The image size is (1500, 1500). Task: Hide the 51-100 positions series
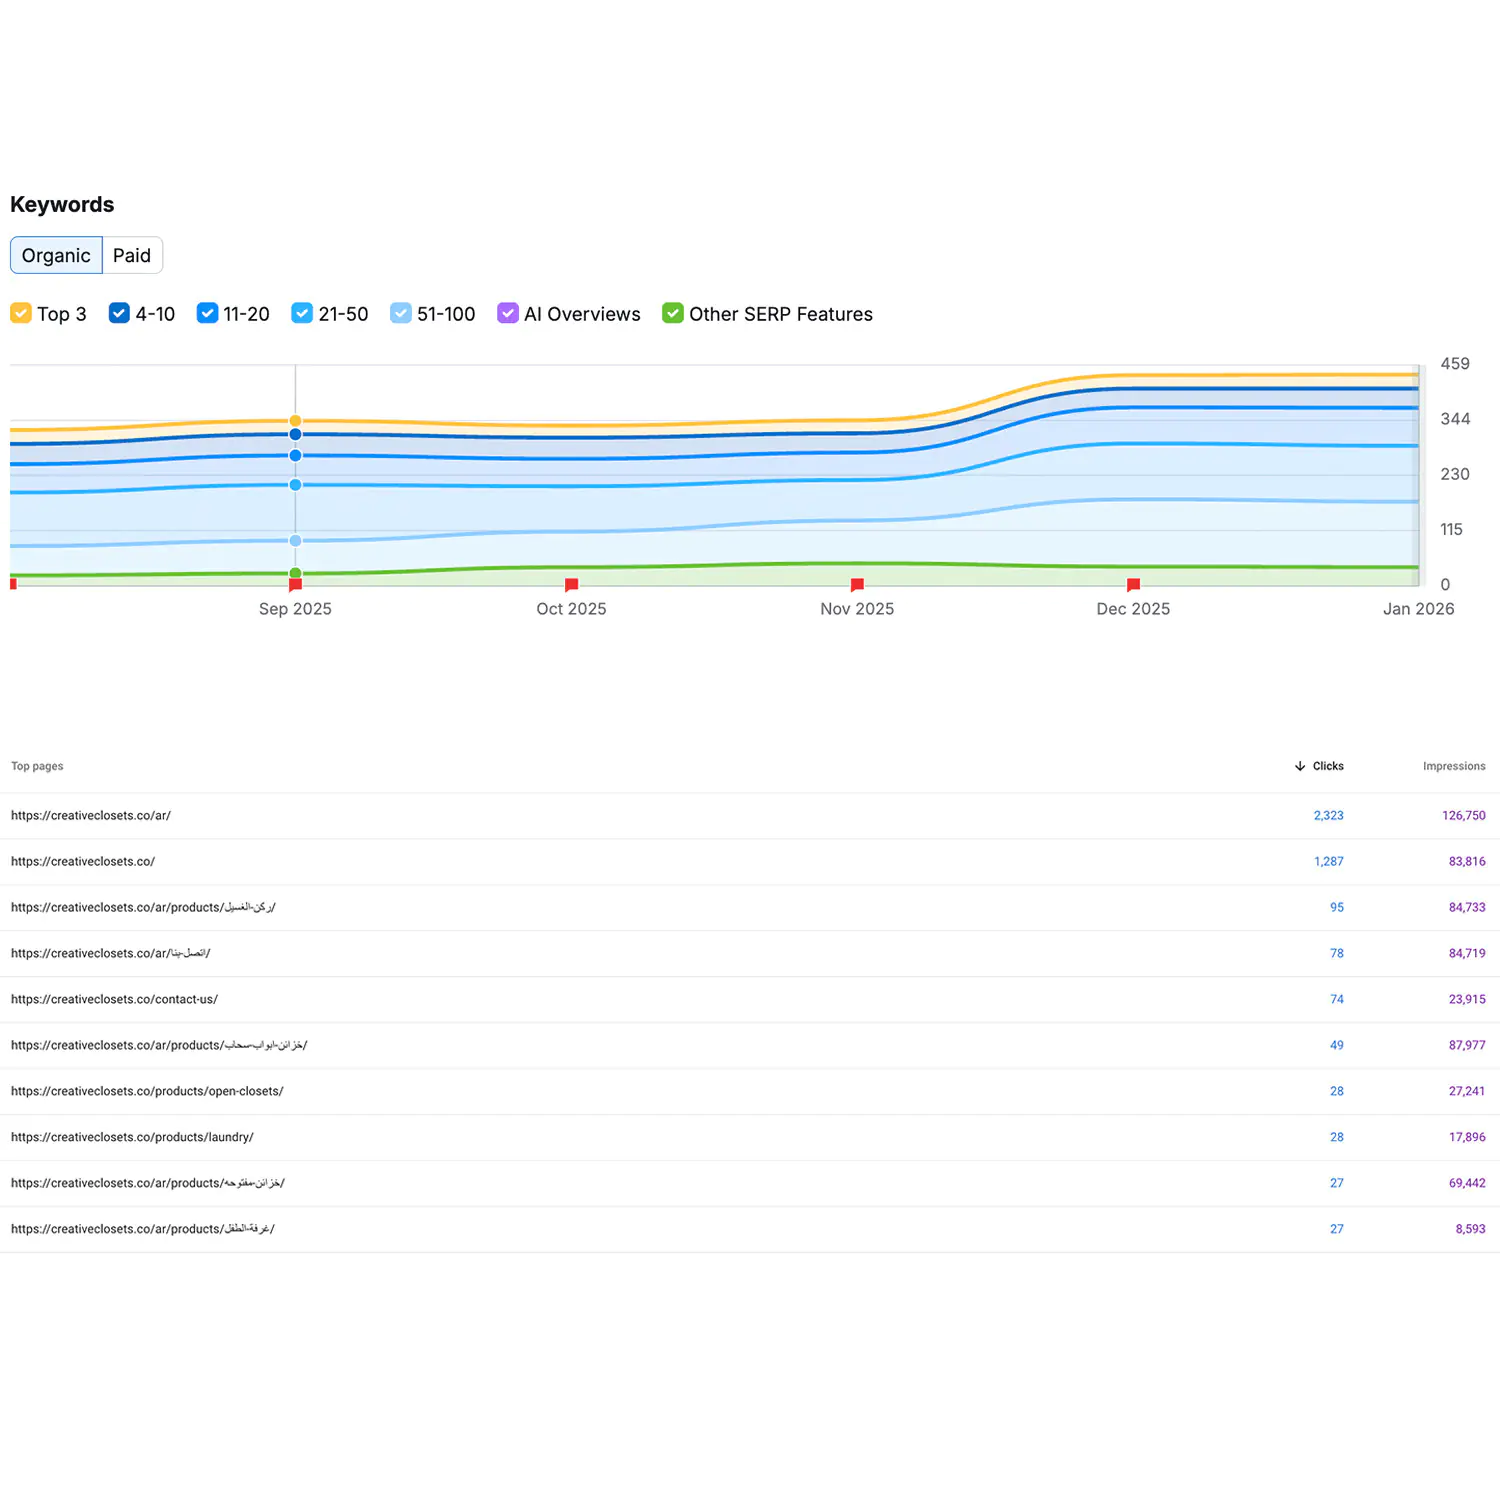click(400, 313)
